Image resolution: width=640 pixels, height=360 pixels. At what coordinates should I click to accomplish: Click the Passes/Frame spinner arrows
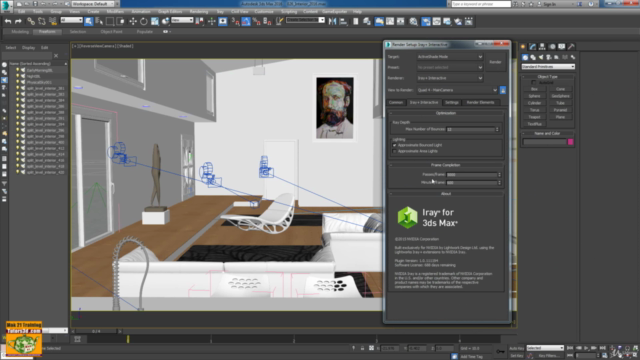coord(499,175)
